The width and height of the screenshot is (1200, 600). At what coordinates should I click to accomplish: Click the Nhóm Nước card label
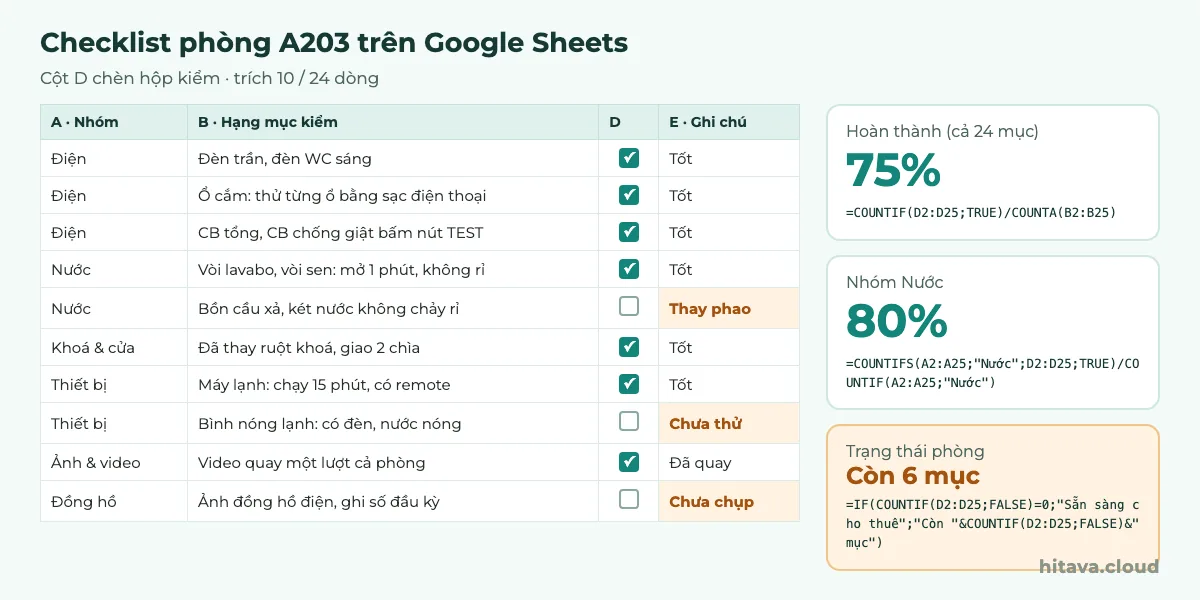point(894,282)
